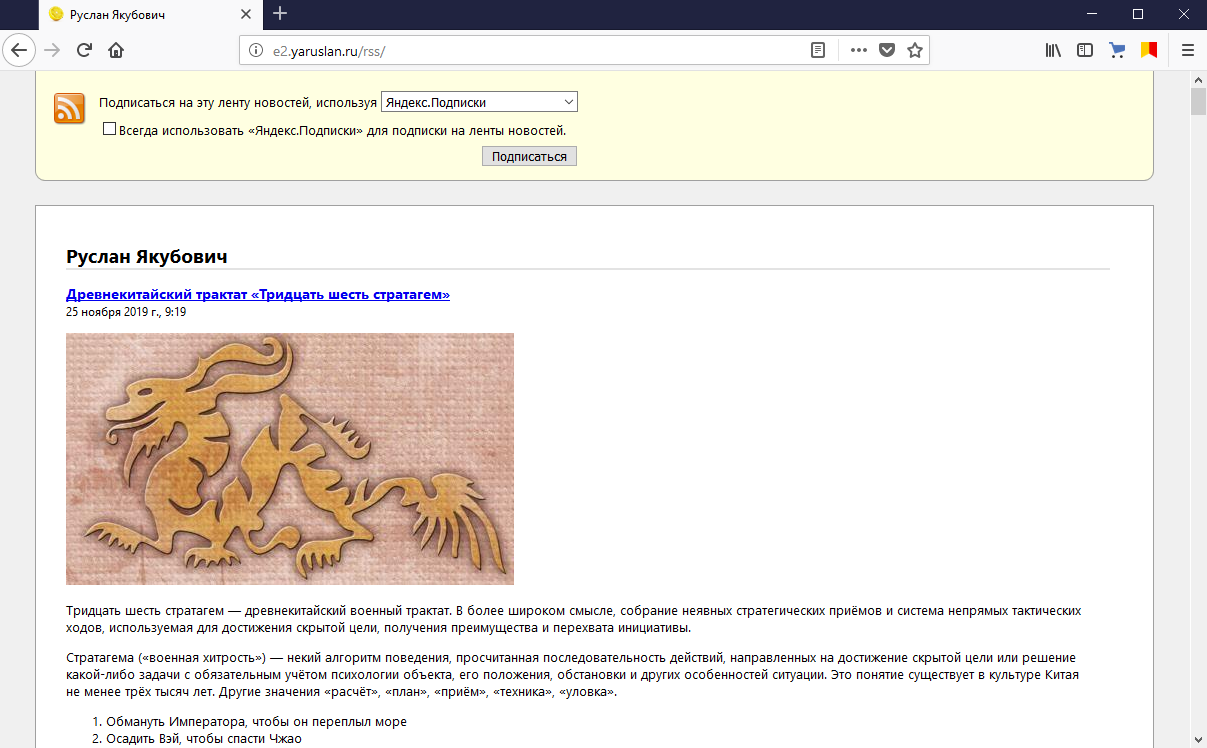Select the Руслан Якубович tab
1207x748 pixels.
click(x=150, y=15)
